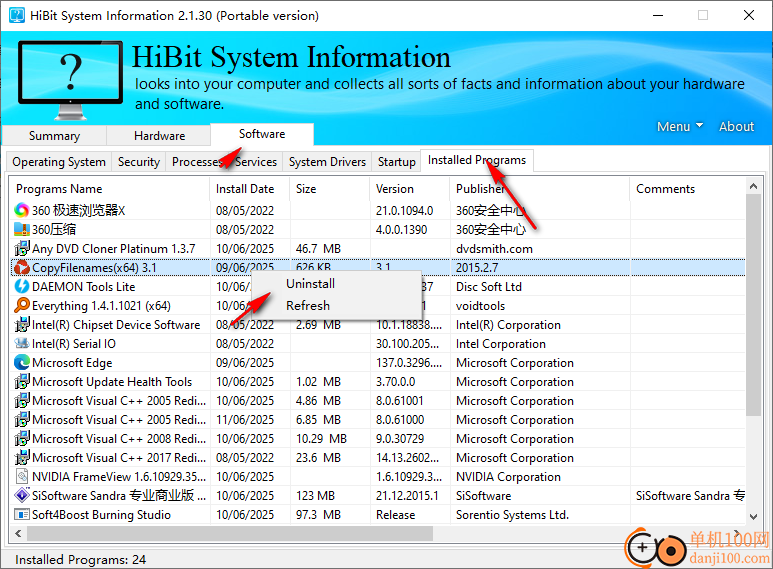Switch to the Summary tab

(x=54, y=136)
